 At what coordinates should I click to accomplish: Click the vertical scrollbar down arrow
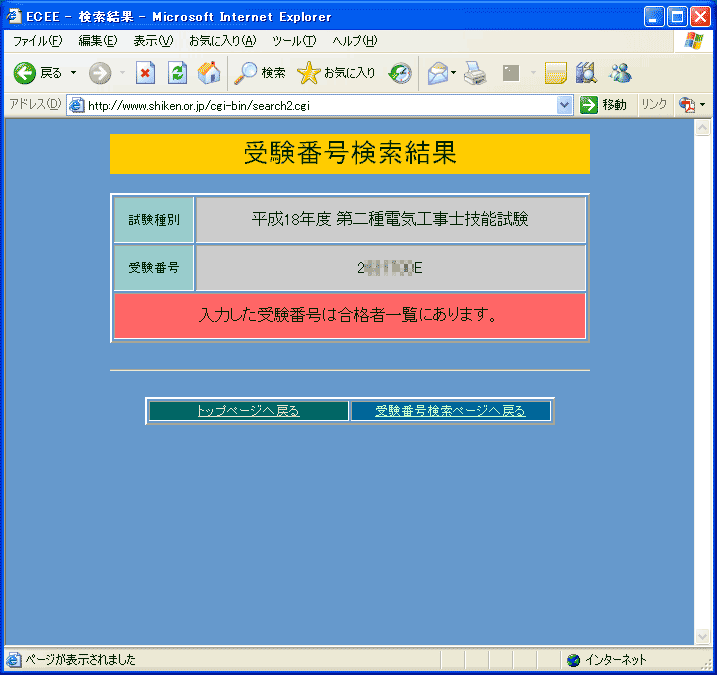[702, 637]
